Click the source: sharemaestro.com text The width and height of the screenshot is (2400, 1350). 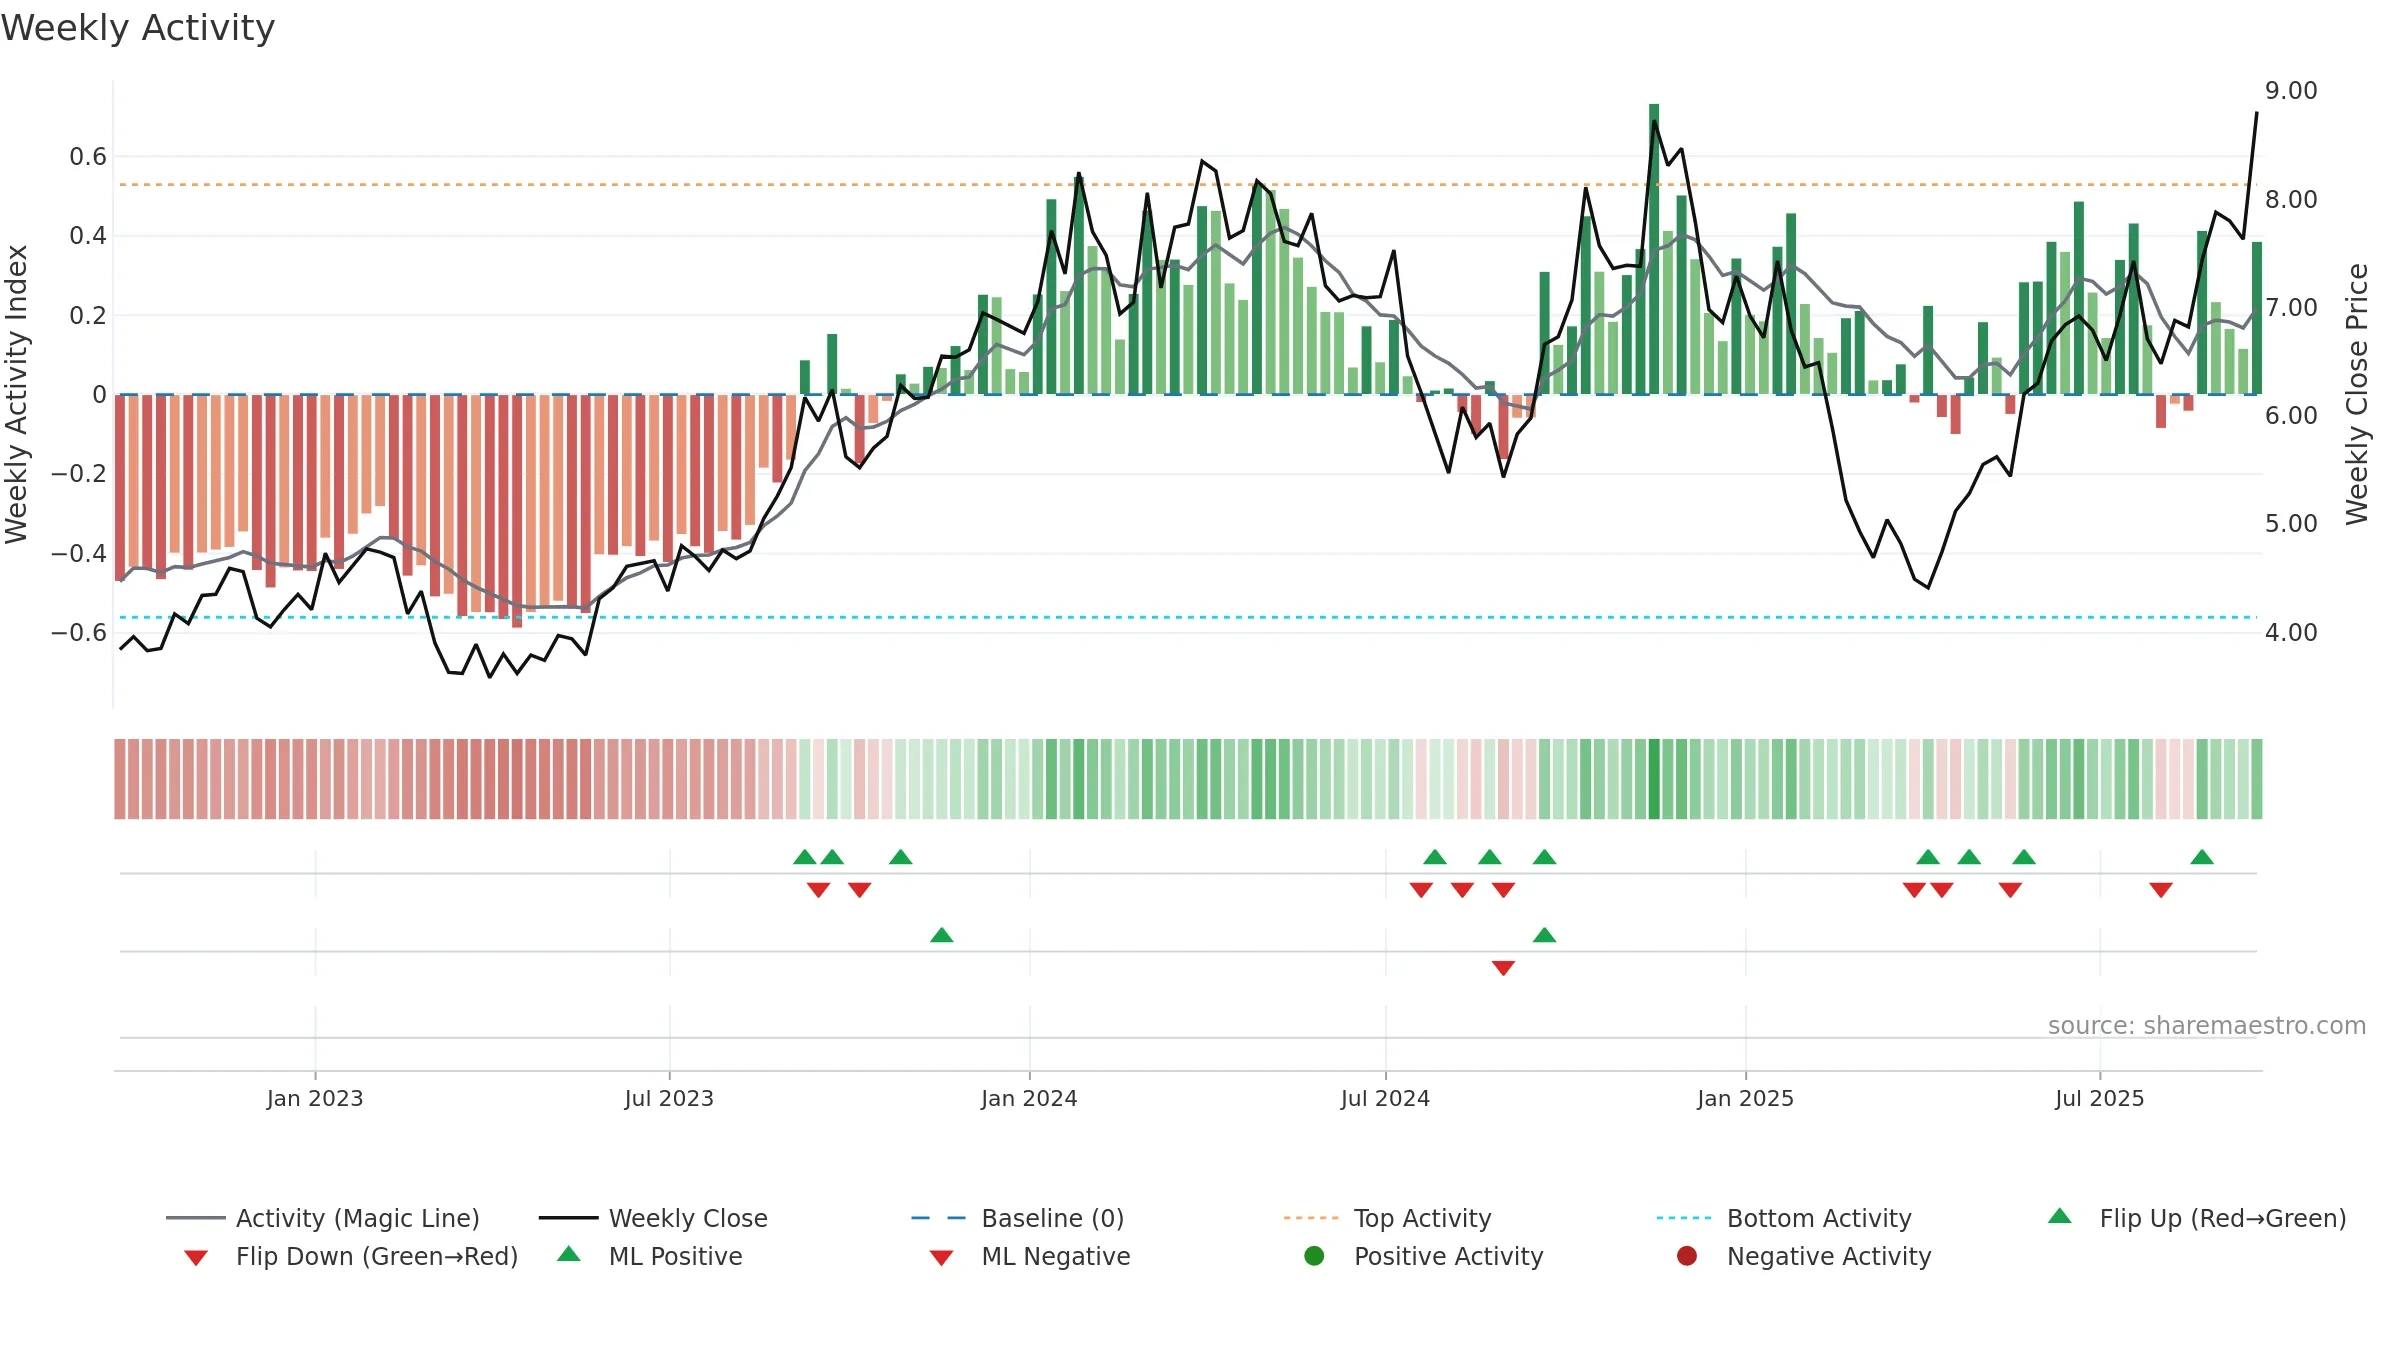tap(2207, 1026)
